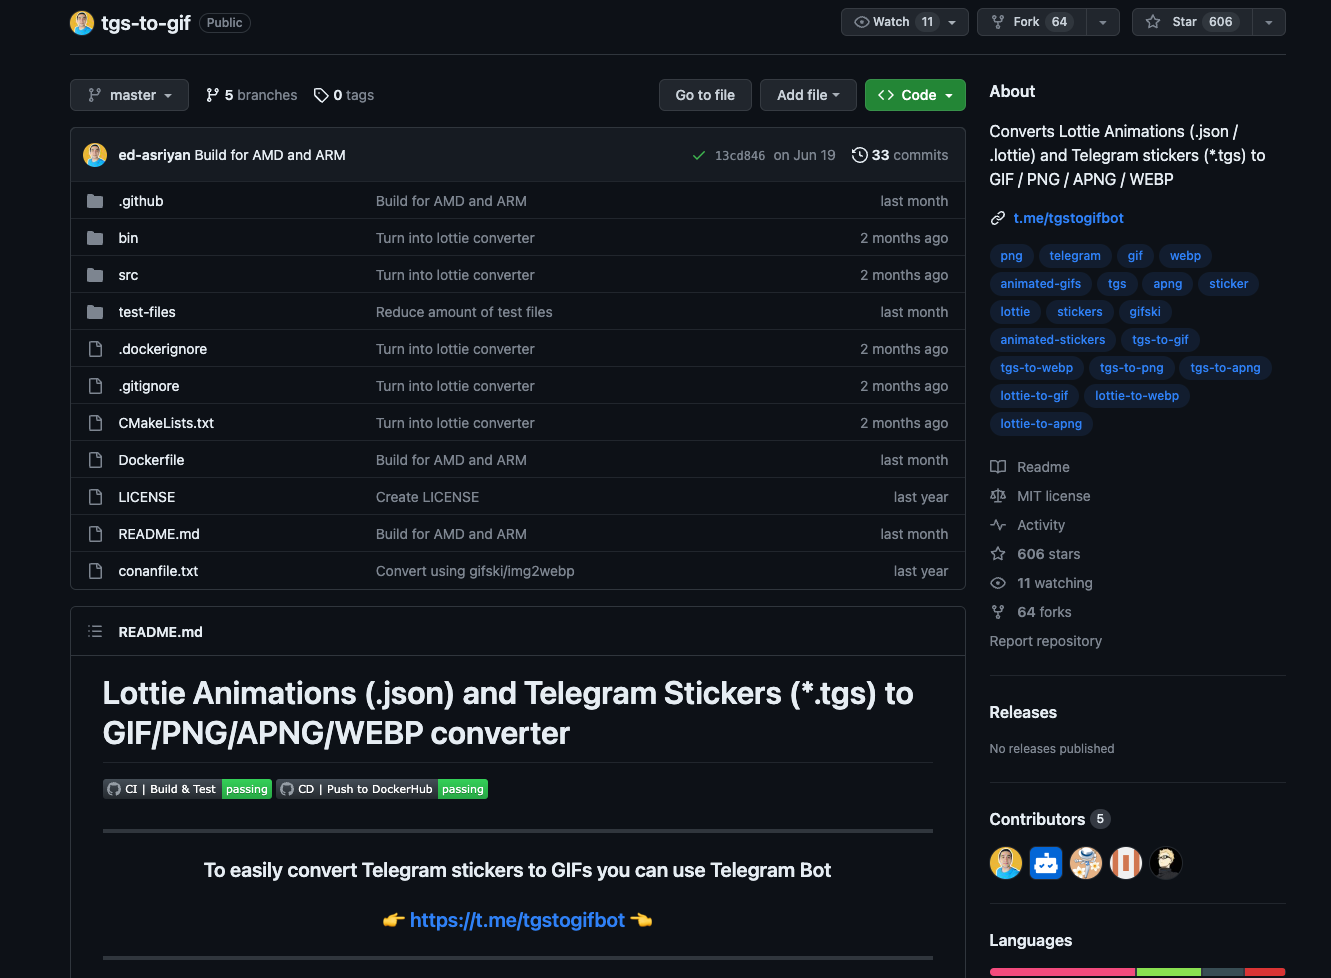
Task: Select the telegram topic tag
Action: coord(1075,256)
